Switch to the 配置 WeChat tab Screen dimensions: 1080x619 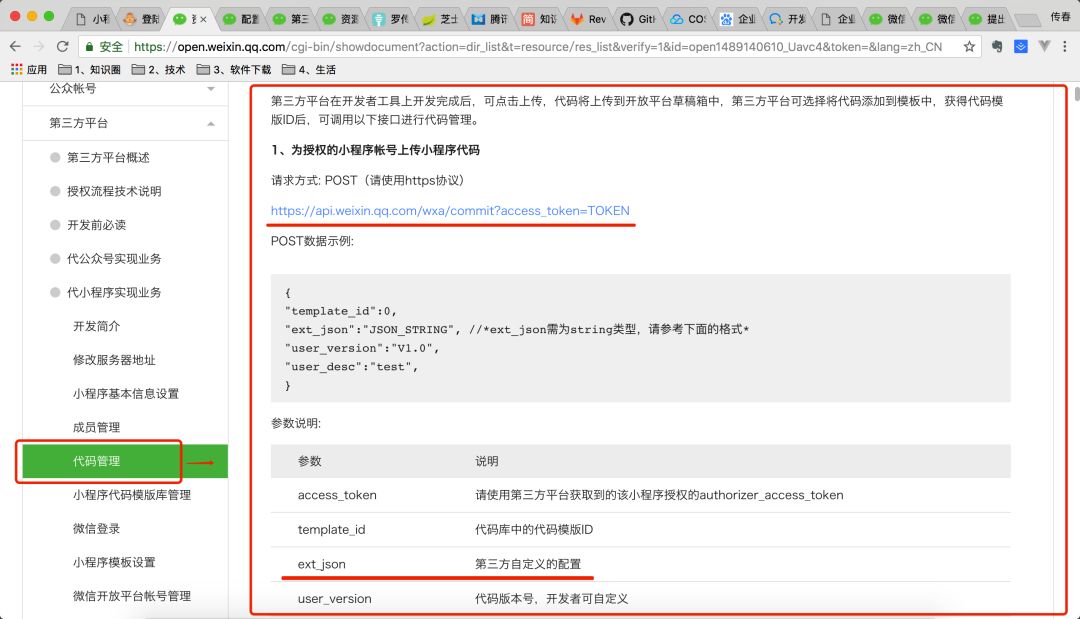pos(240,19)
